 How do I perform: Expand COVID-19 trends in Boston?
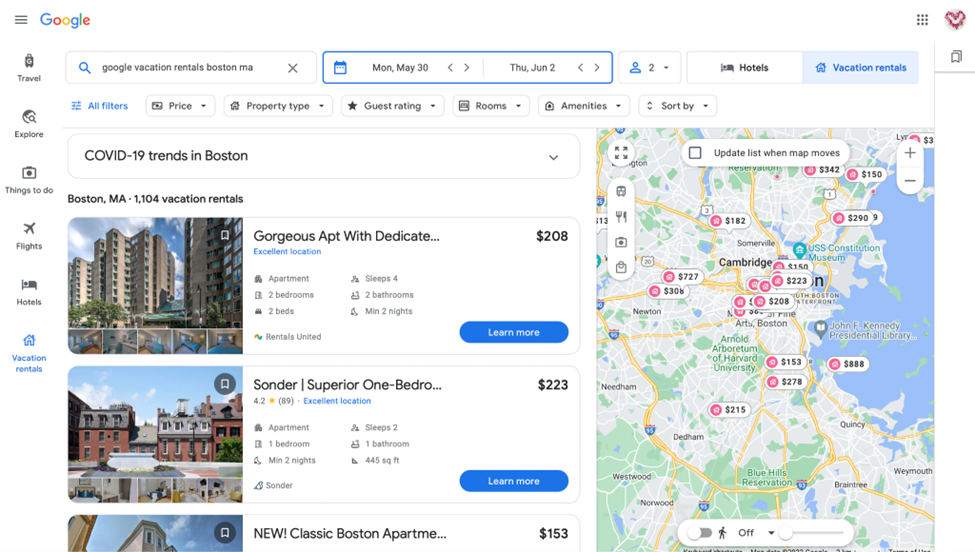[323, 156]
